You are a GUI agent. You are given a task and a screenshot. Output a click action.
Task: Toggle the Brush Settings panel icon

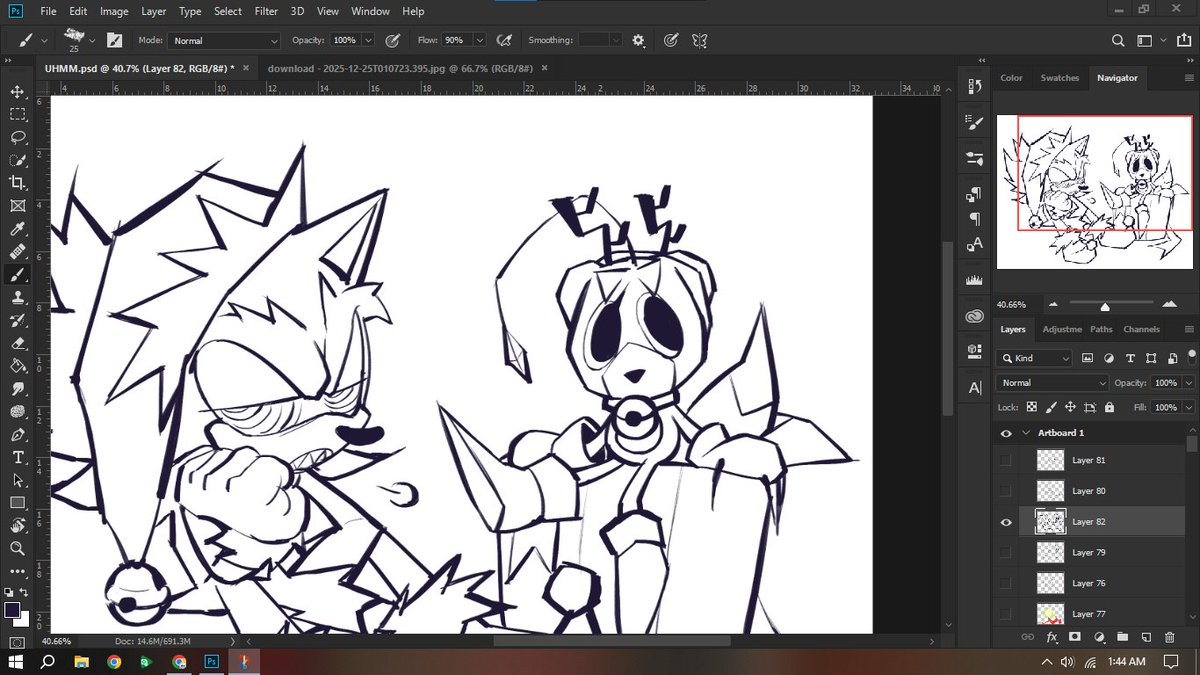[114, 40]
